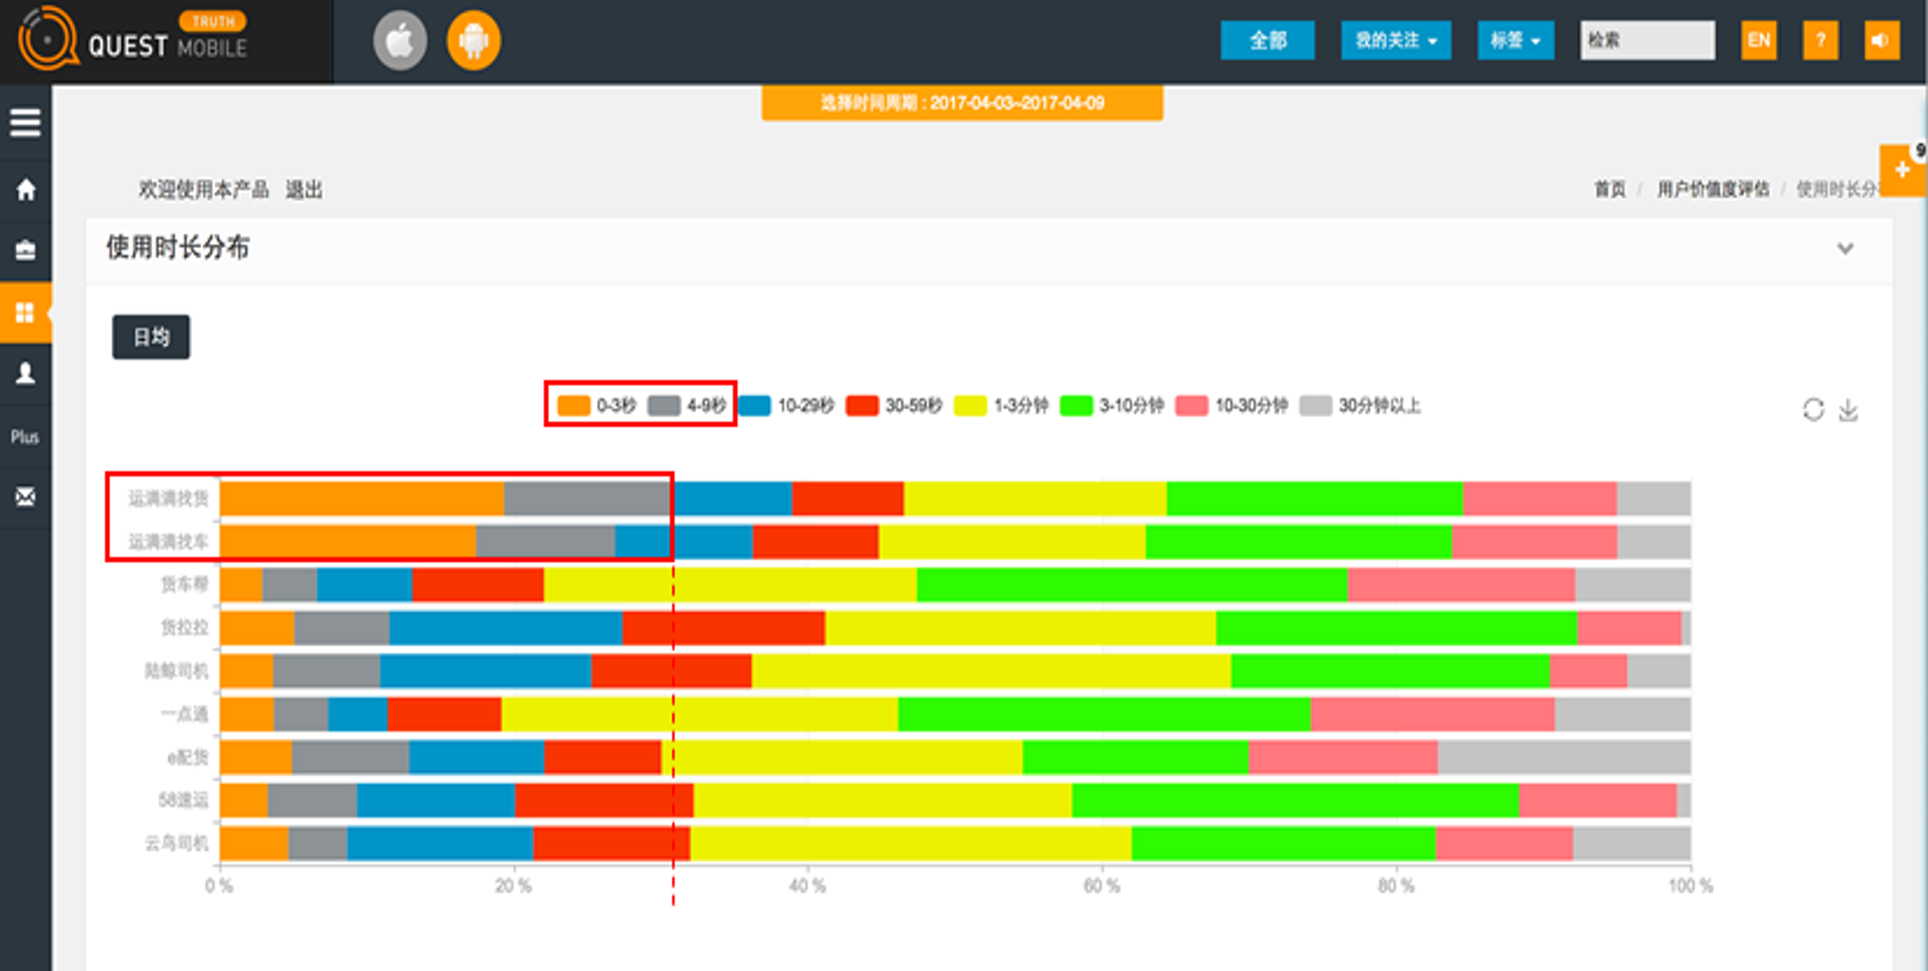Click the 退出 logout link

[304, 190]
